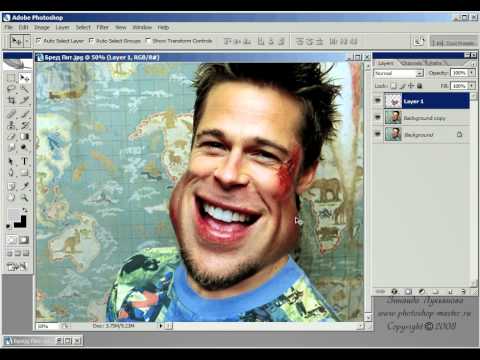Switch to the Channels tab
480x360 pixels.
(412, 63)
